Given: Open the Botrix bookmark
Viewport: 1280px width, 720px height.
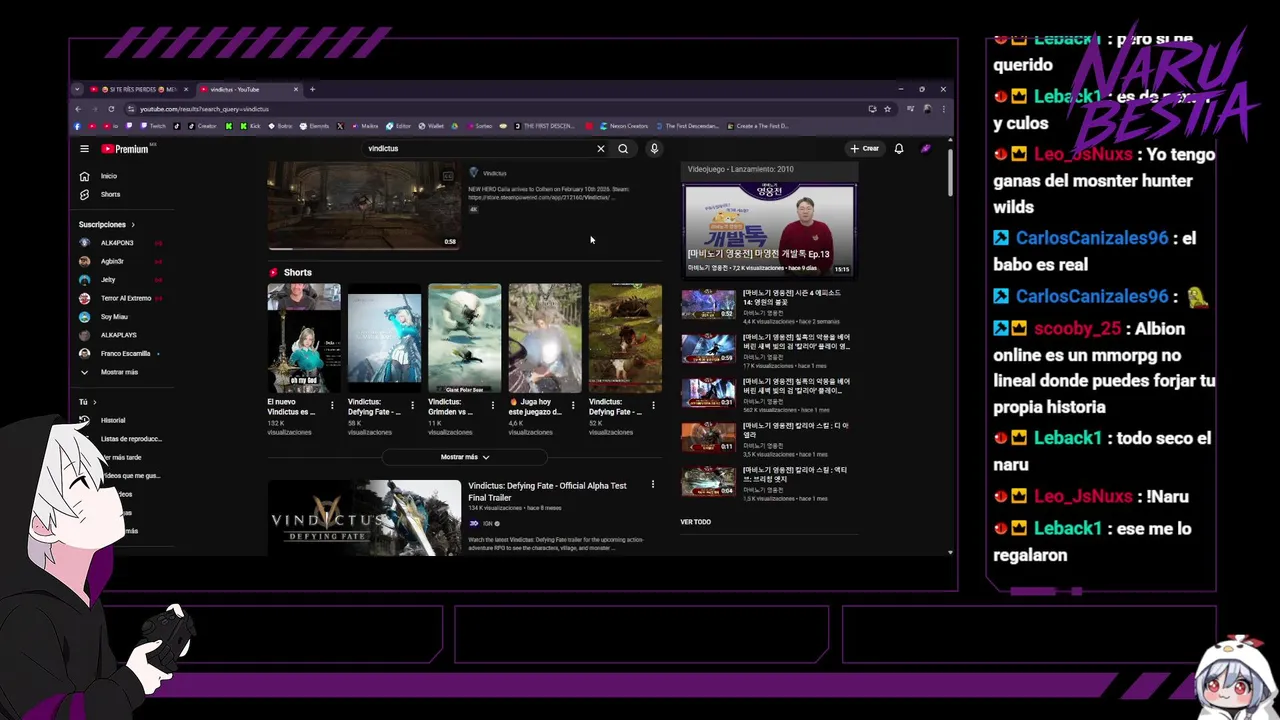Looking at the screenshot, I should coord(280,126).
